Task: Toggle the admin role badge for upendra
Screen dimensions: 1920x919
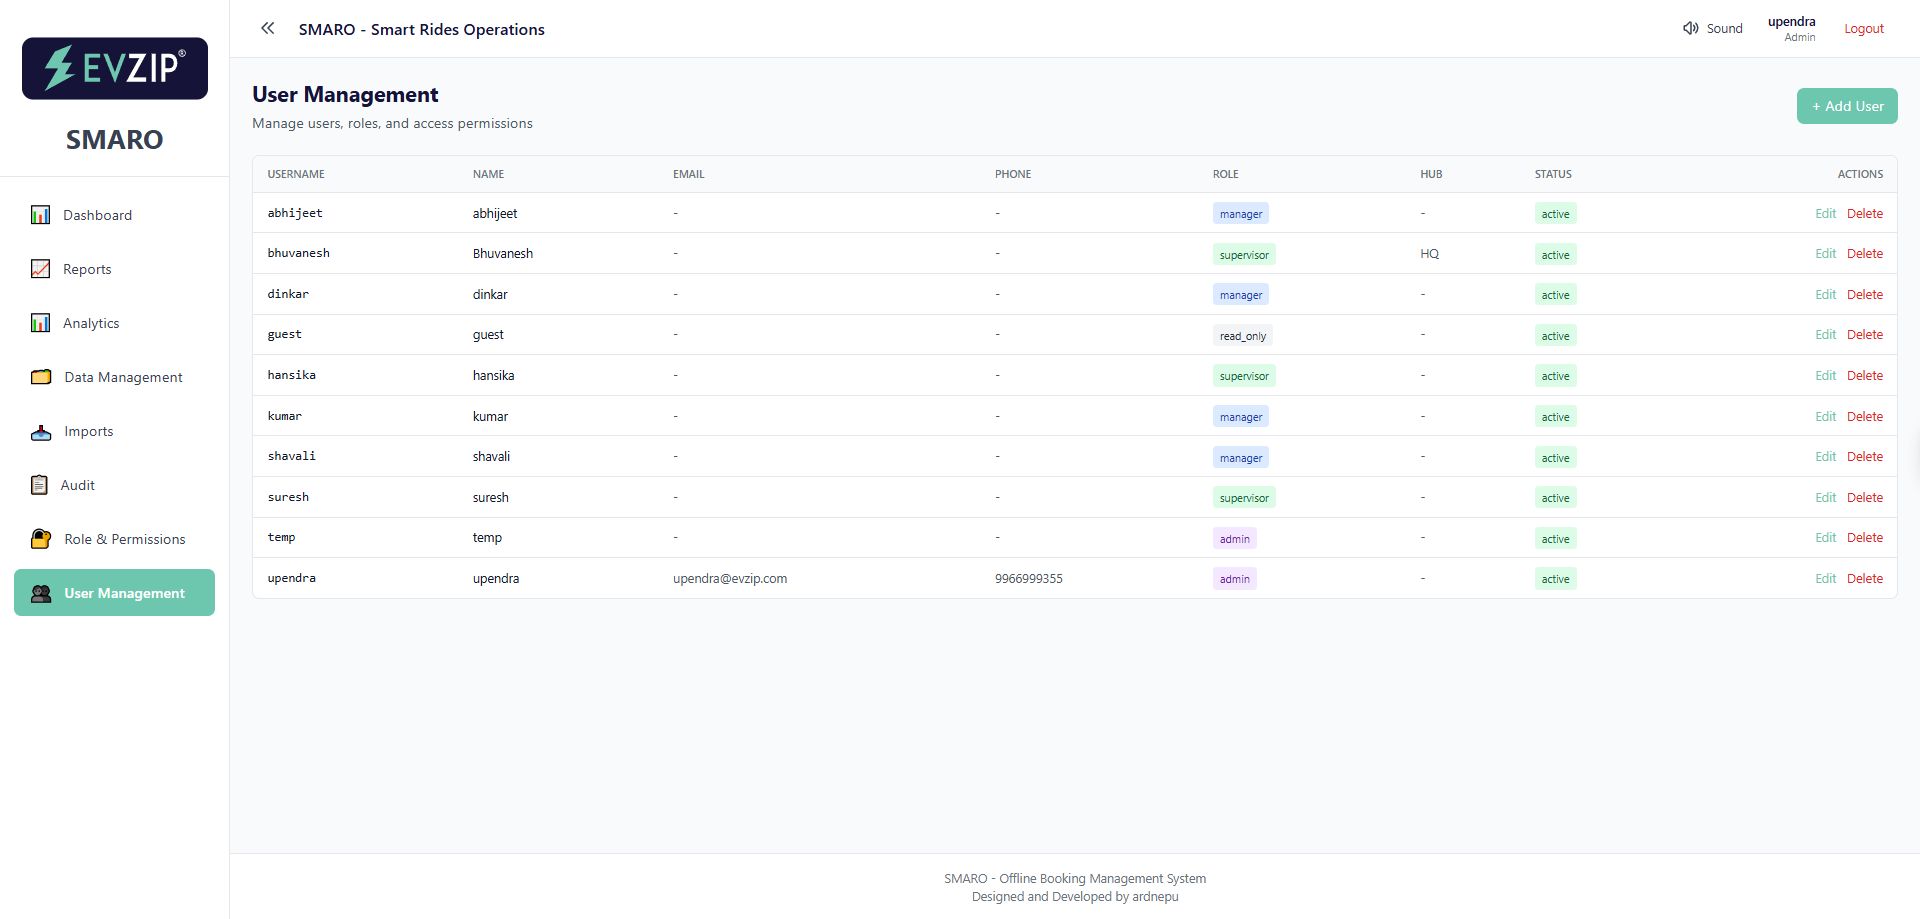Action: point(1234,578)
